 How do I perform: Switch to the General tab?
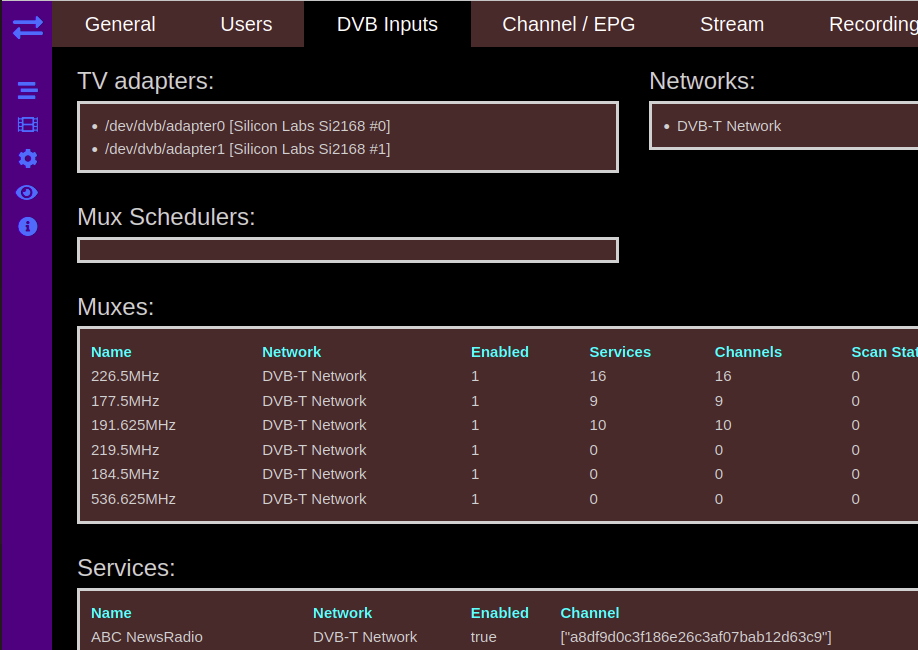click(x=120, y=24)
